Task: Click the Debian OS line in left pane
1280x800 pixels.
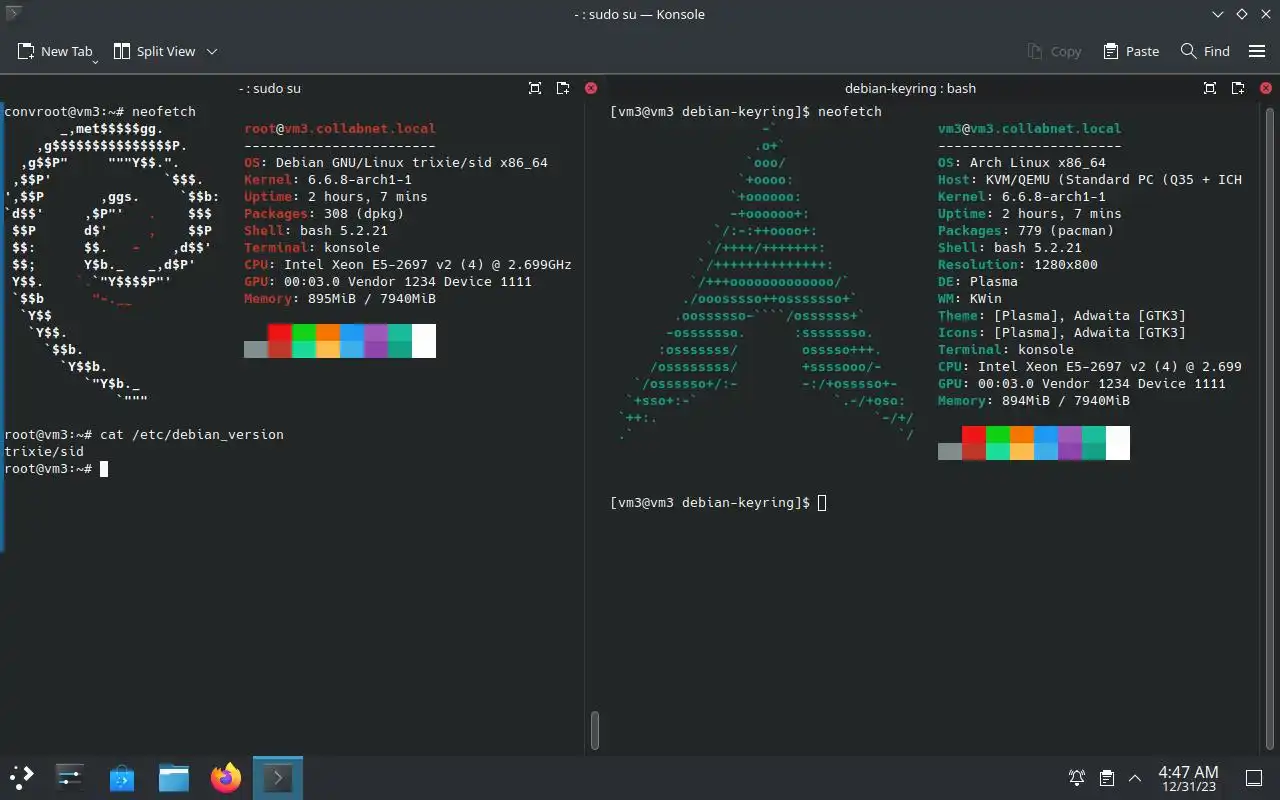Action: pyautogui.click(x=396, y=162)
